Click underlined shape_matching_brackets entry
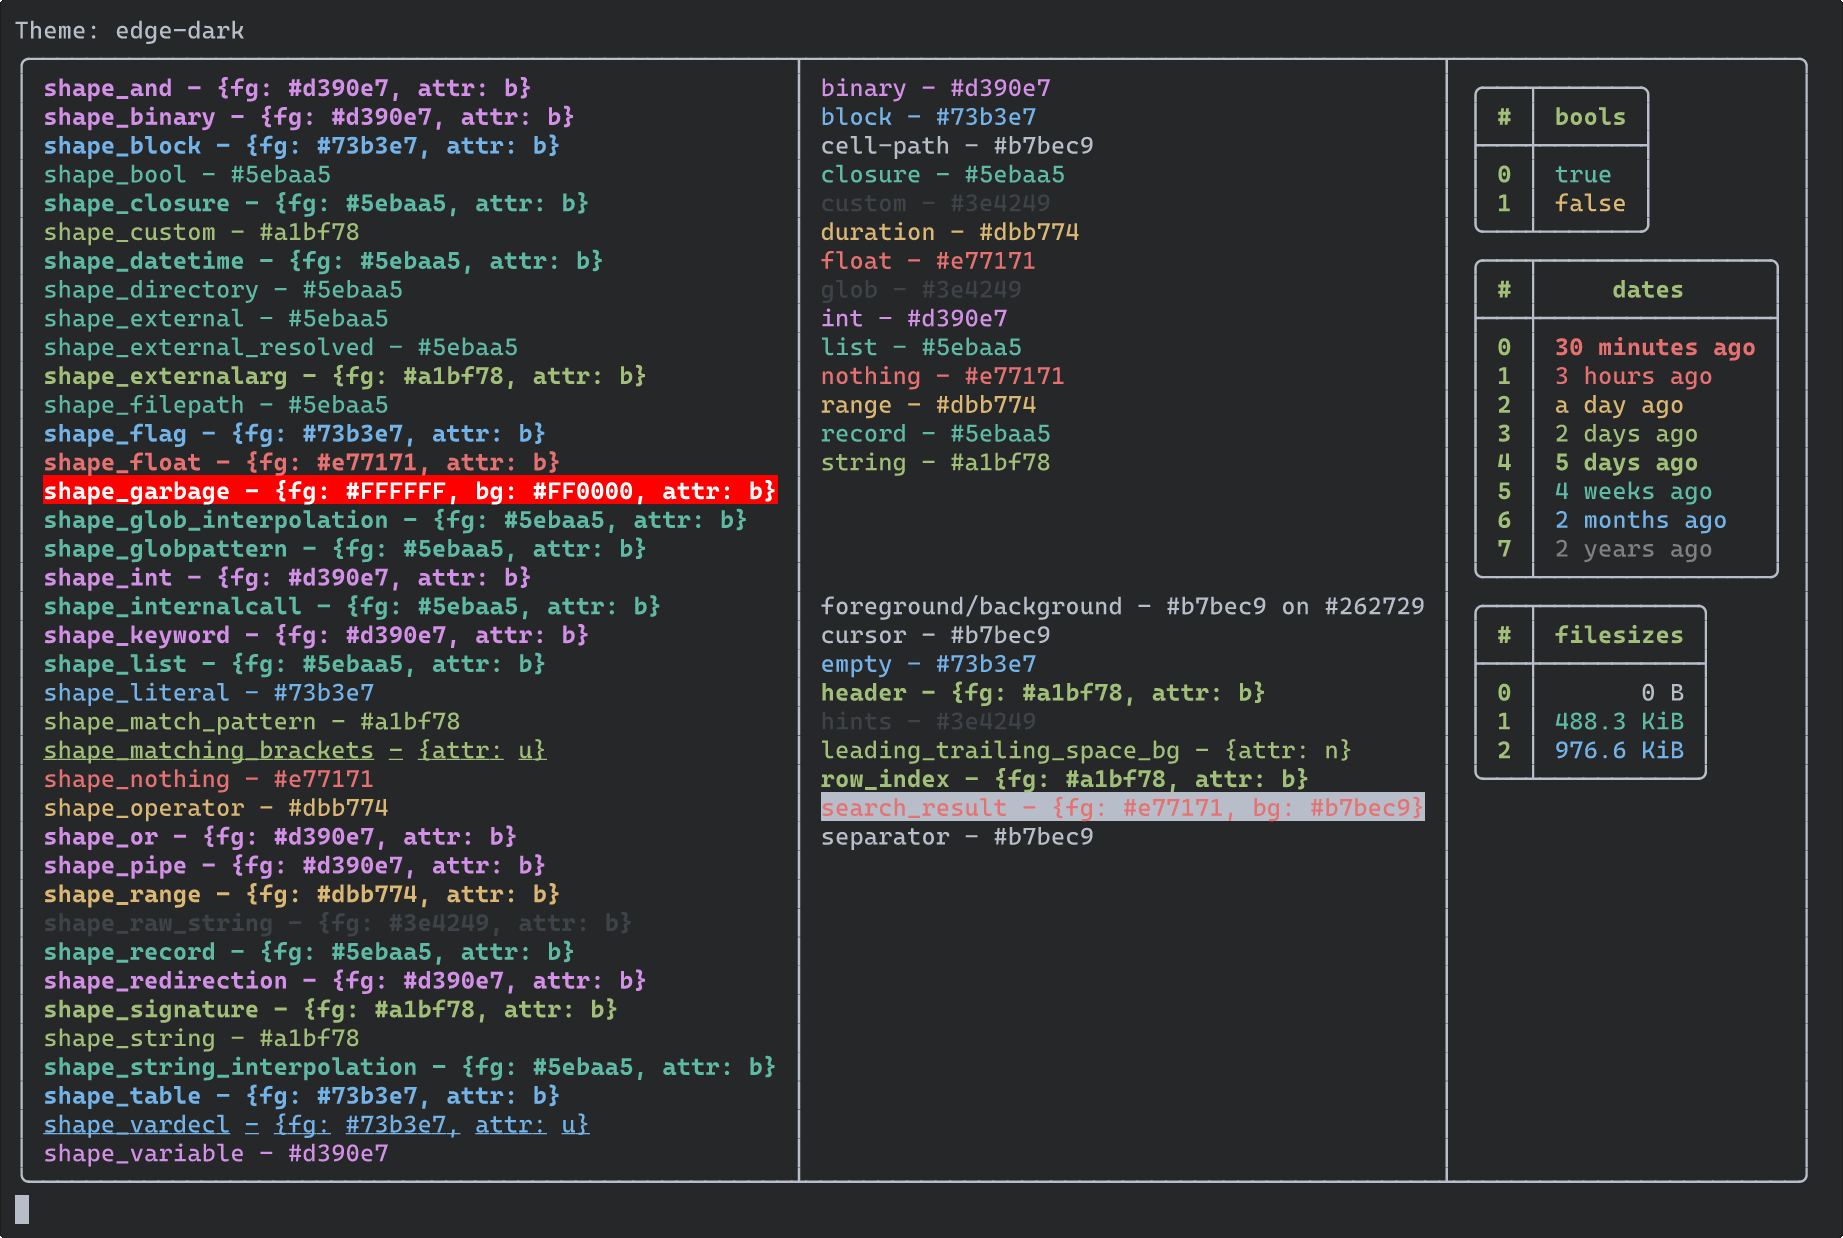1843x1238 pixels. click(x=295, y=751)
